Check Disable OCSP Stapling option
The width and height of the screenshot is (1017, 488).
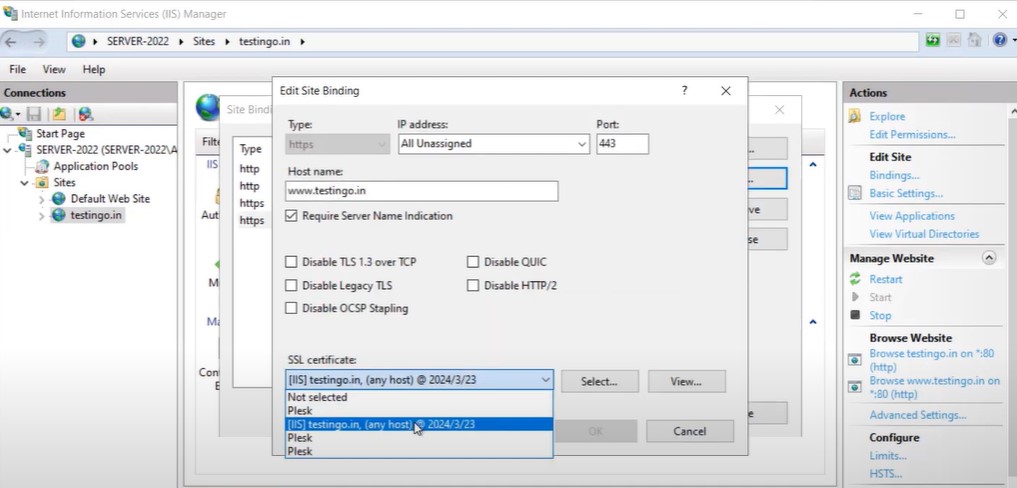point(291,308)
